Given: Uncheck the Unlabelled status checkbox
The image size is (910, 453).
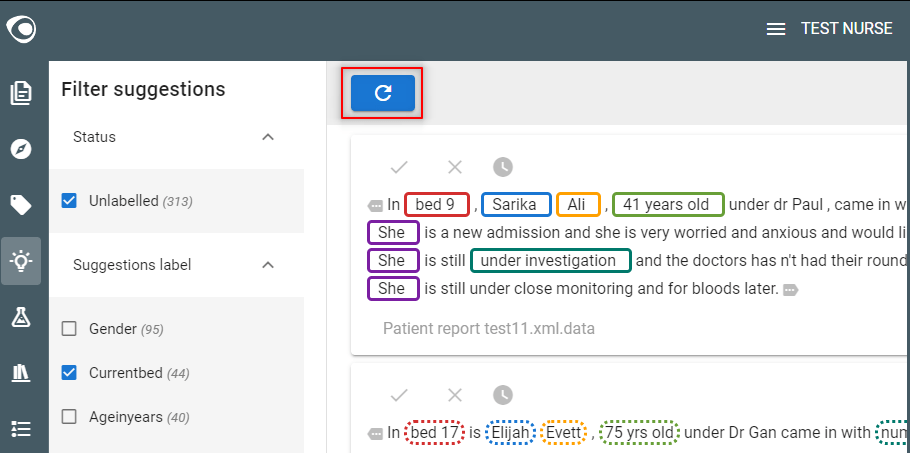Looking at the screenshot, I should coord(69,201).
